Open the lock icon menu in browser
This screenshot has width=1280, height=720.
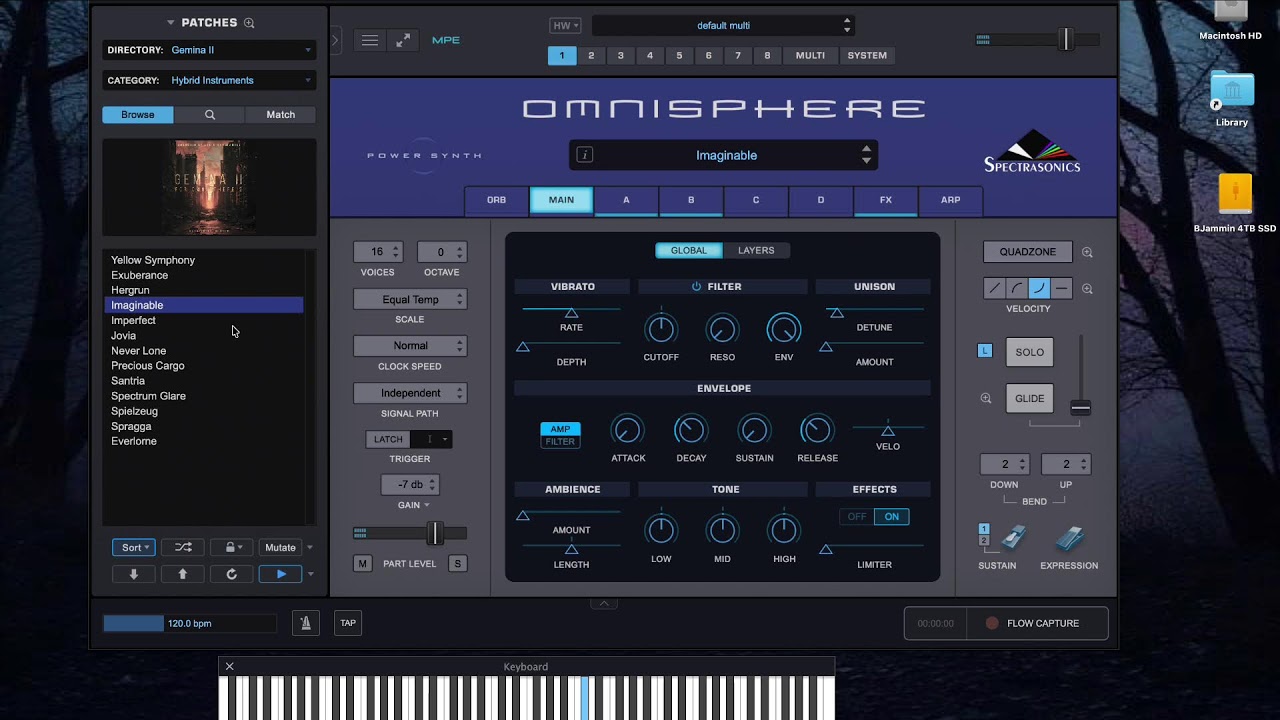point(233,547)
